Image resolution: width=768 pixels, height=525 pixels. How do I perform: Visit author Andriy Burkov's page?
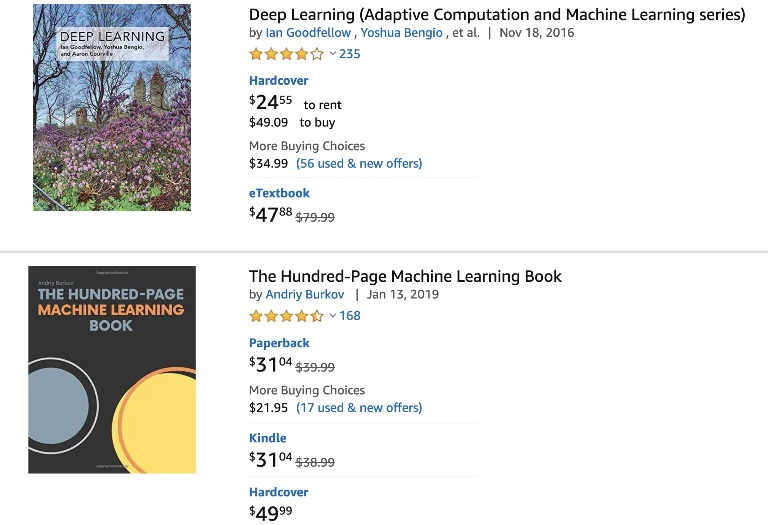click(305, 295)
